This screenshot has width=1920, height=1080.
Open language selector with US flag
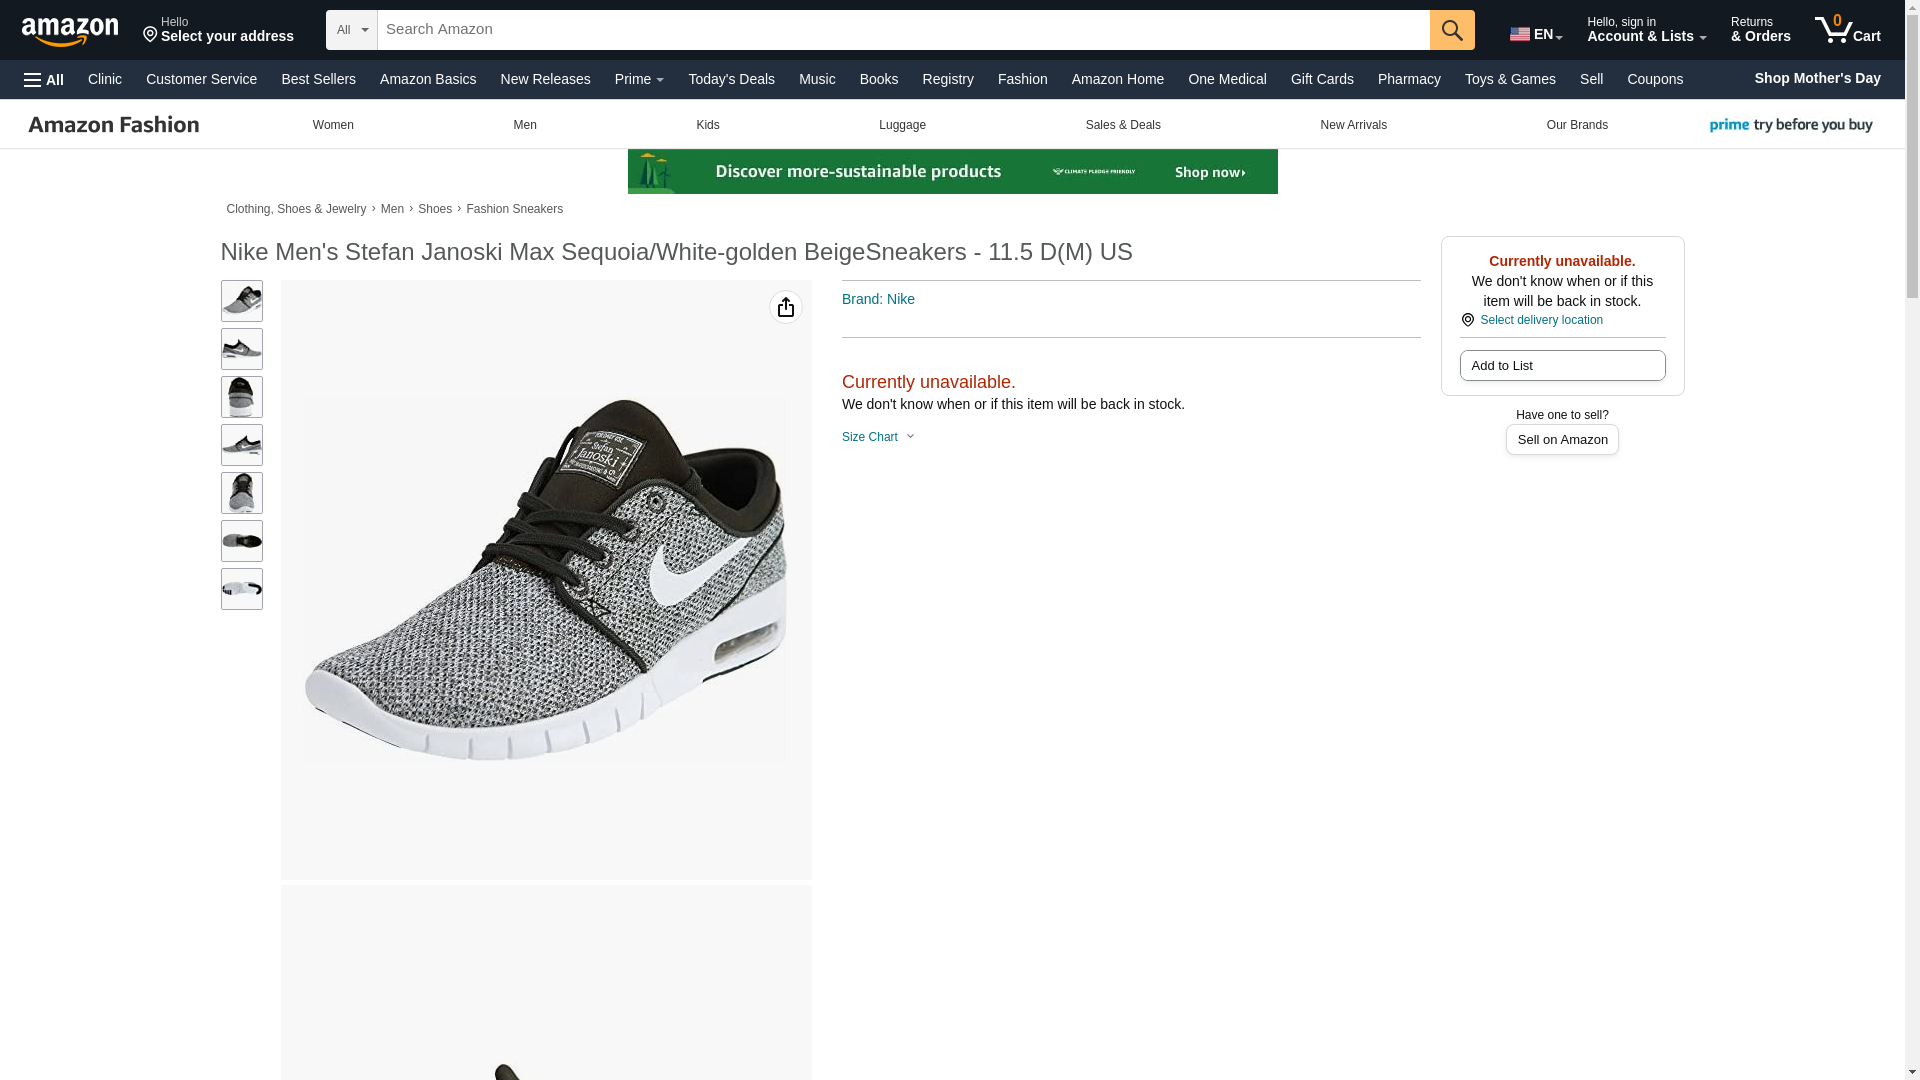(1535, 33)
